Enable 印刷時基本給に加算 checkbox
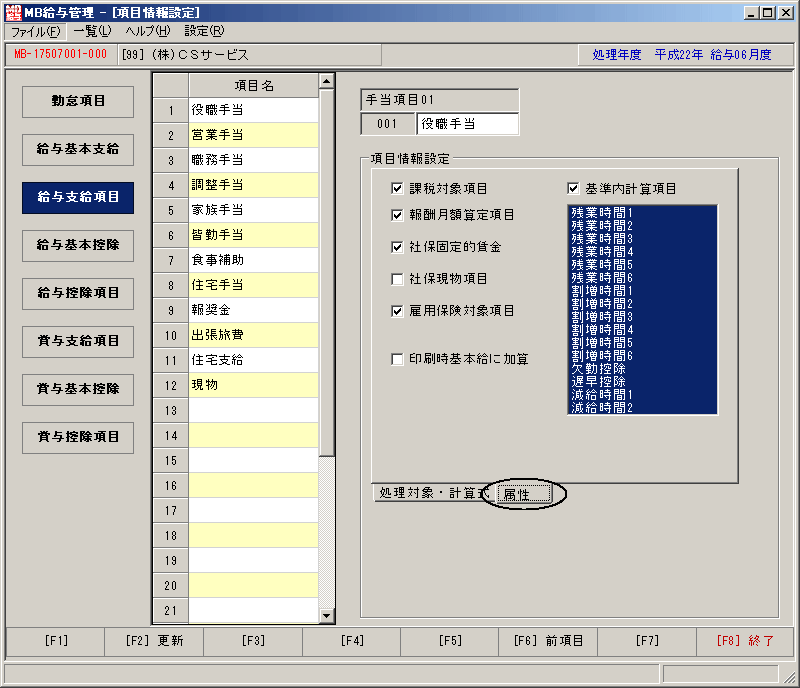The width and height of the screenshot is (800, 688). click(397, 359)
